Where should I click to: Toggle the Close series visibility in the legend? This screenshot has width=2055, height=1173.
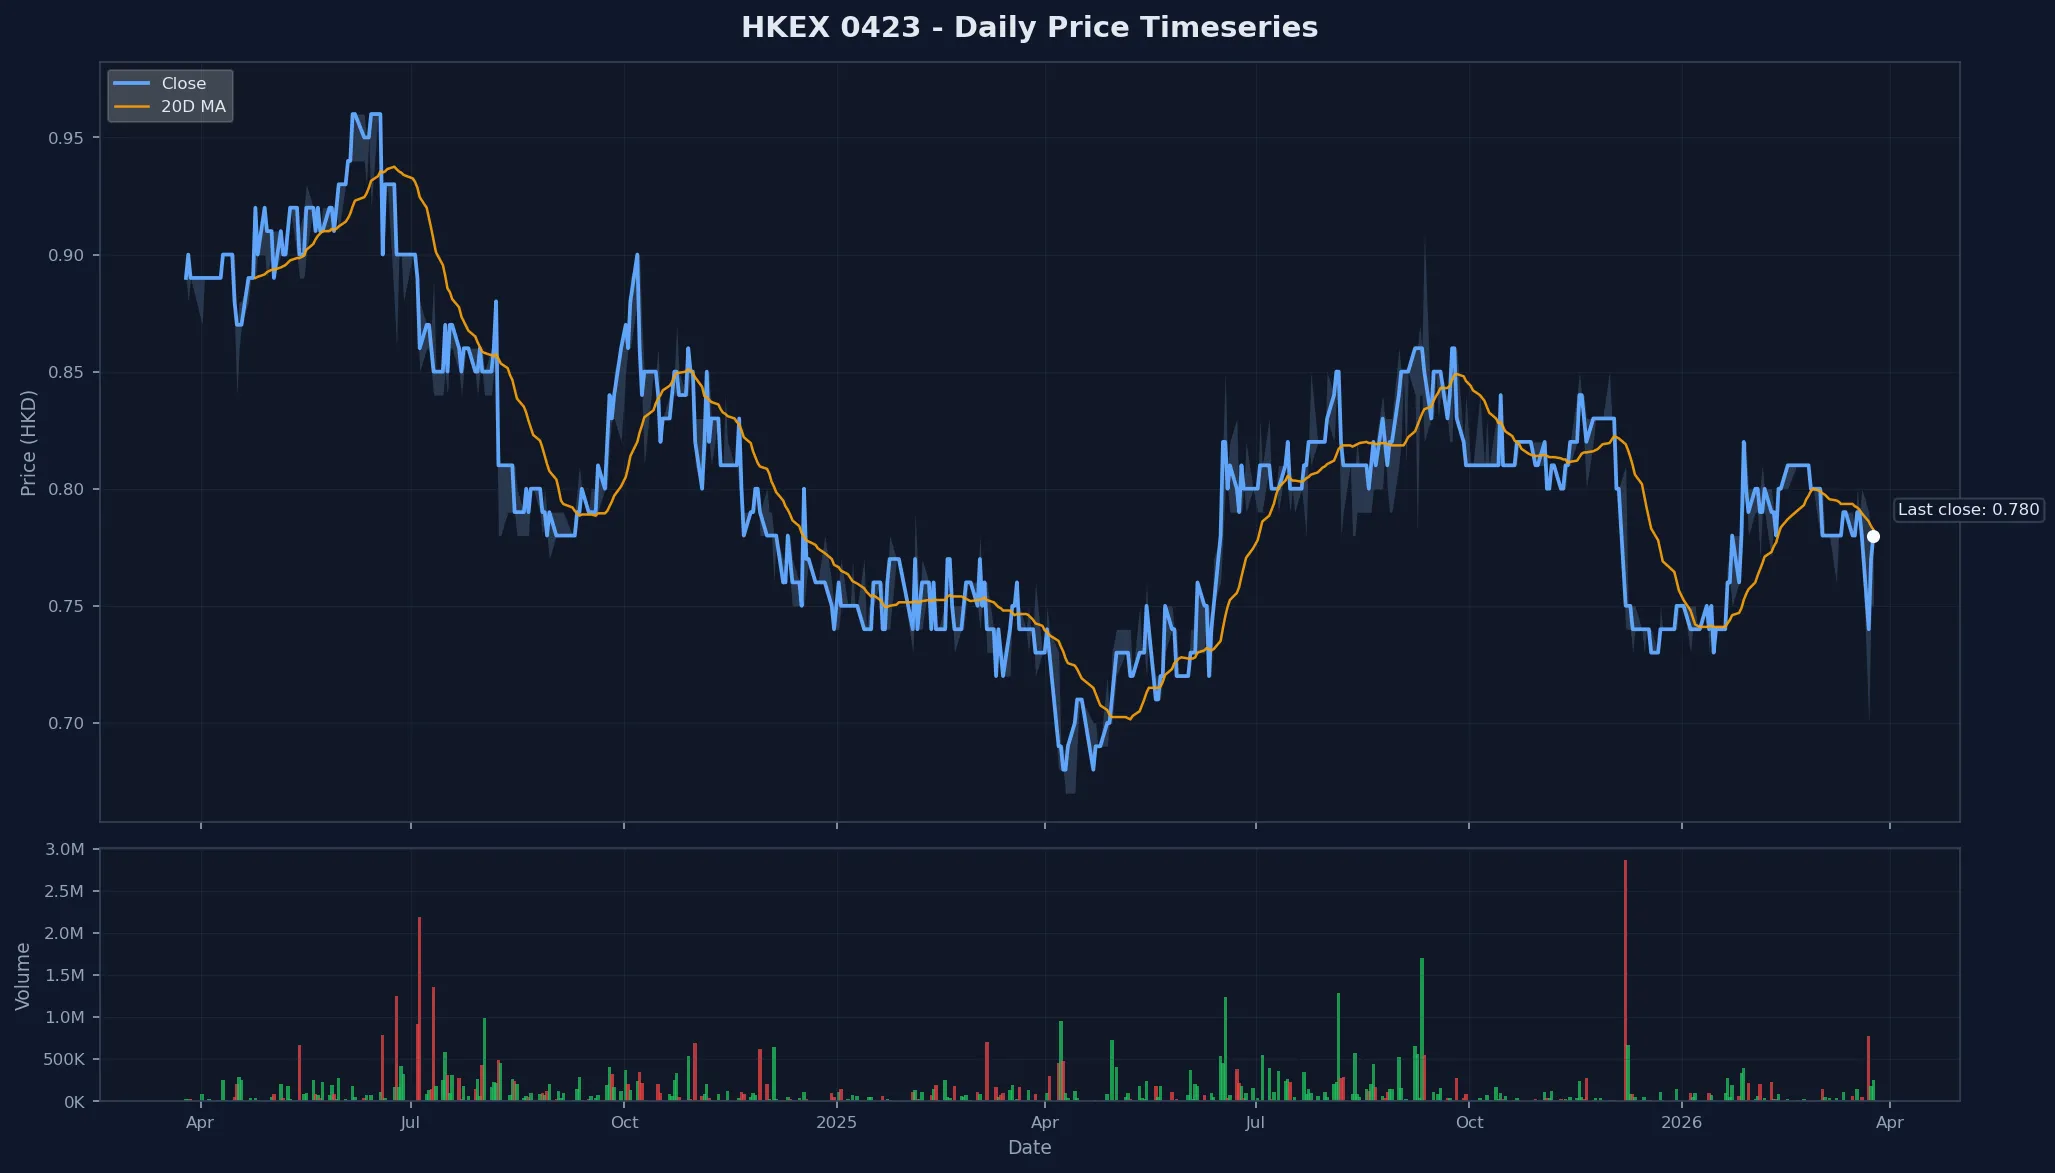click(185, 83)
